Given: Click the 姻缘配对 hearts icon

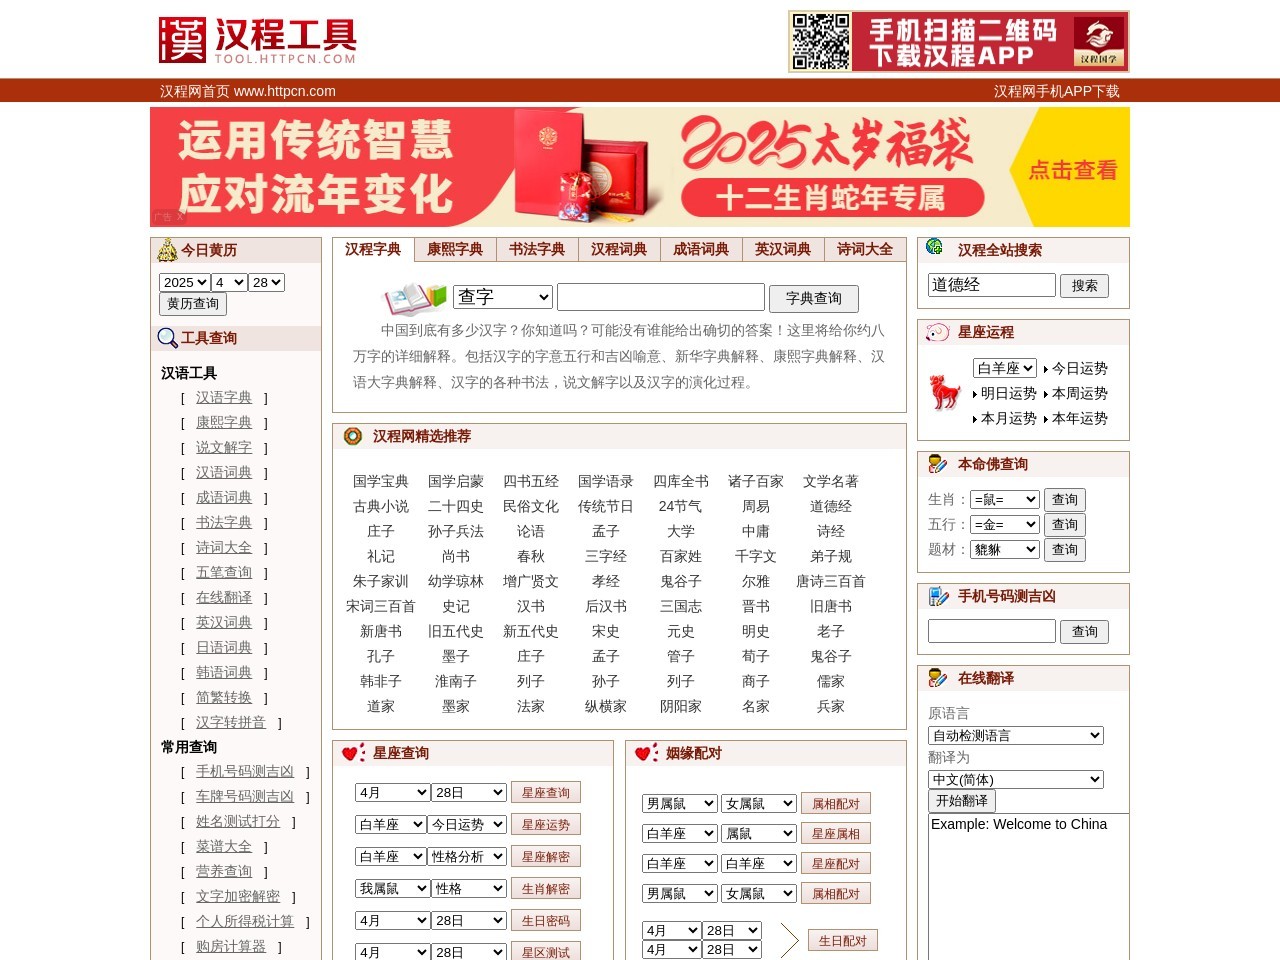Looking at the screenshot, I should click(x=646, y=753).
